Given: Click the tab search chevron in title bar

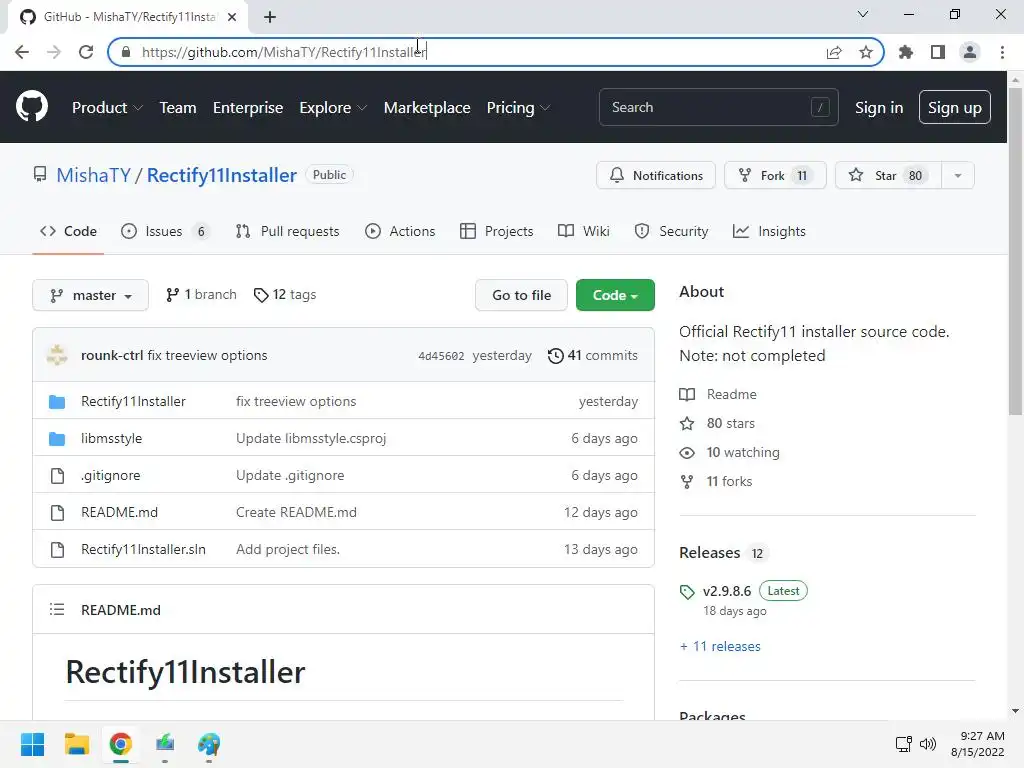Looking at the screenshot, I should click(863, 14).
